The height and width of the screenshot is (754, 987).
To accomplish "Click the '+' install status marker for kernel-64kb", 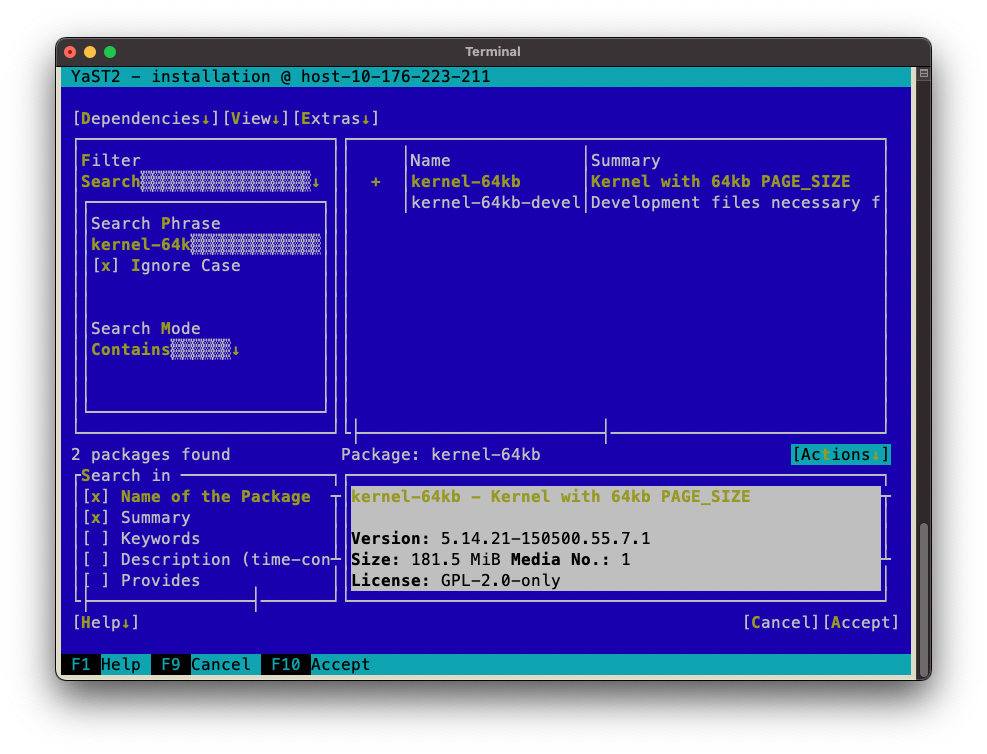I will pyautogui.click(x=376, y=182).
